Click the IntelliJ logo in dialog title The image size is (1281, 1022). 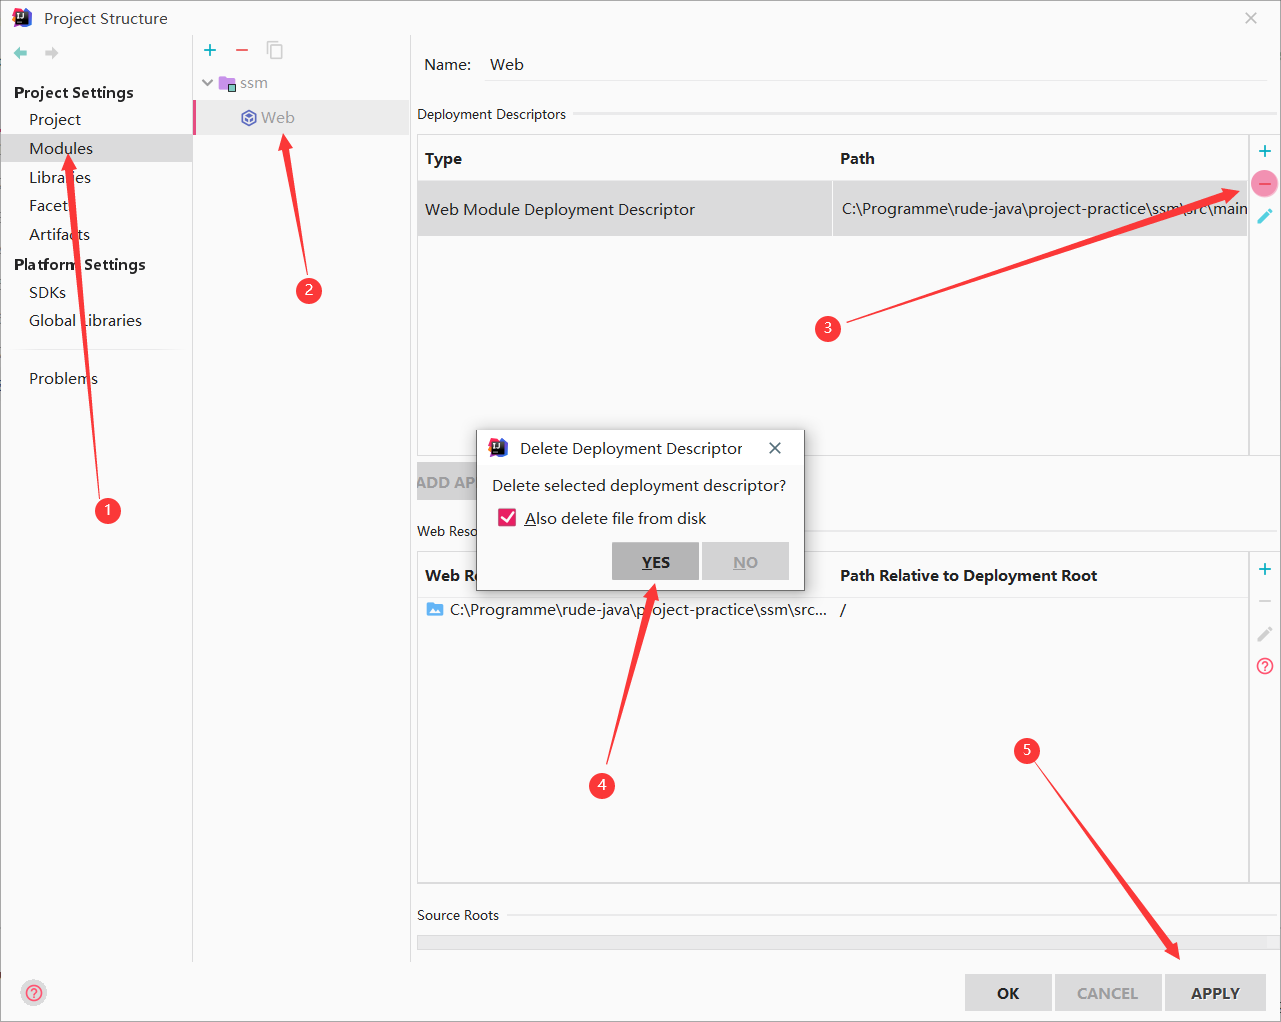[497, 448]
